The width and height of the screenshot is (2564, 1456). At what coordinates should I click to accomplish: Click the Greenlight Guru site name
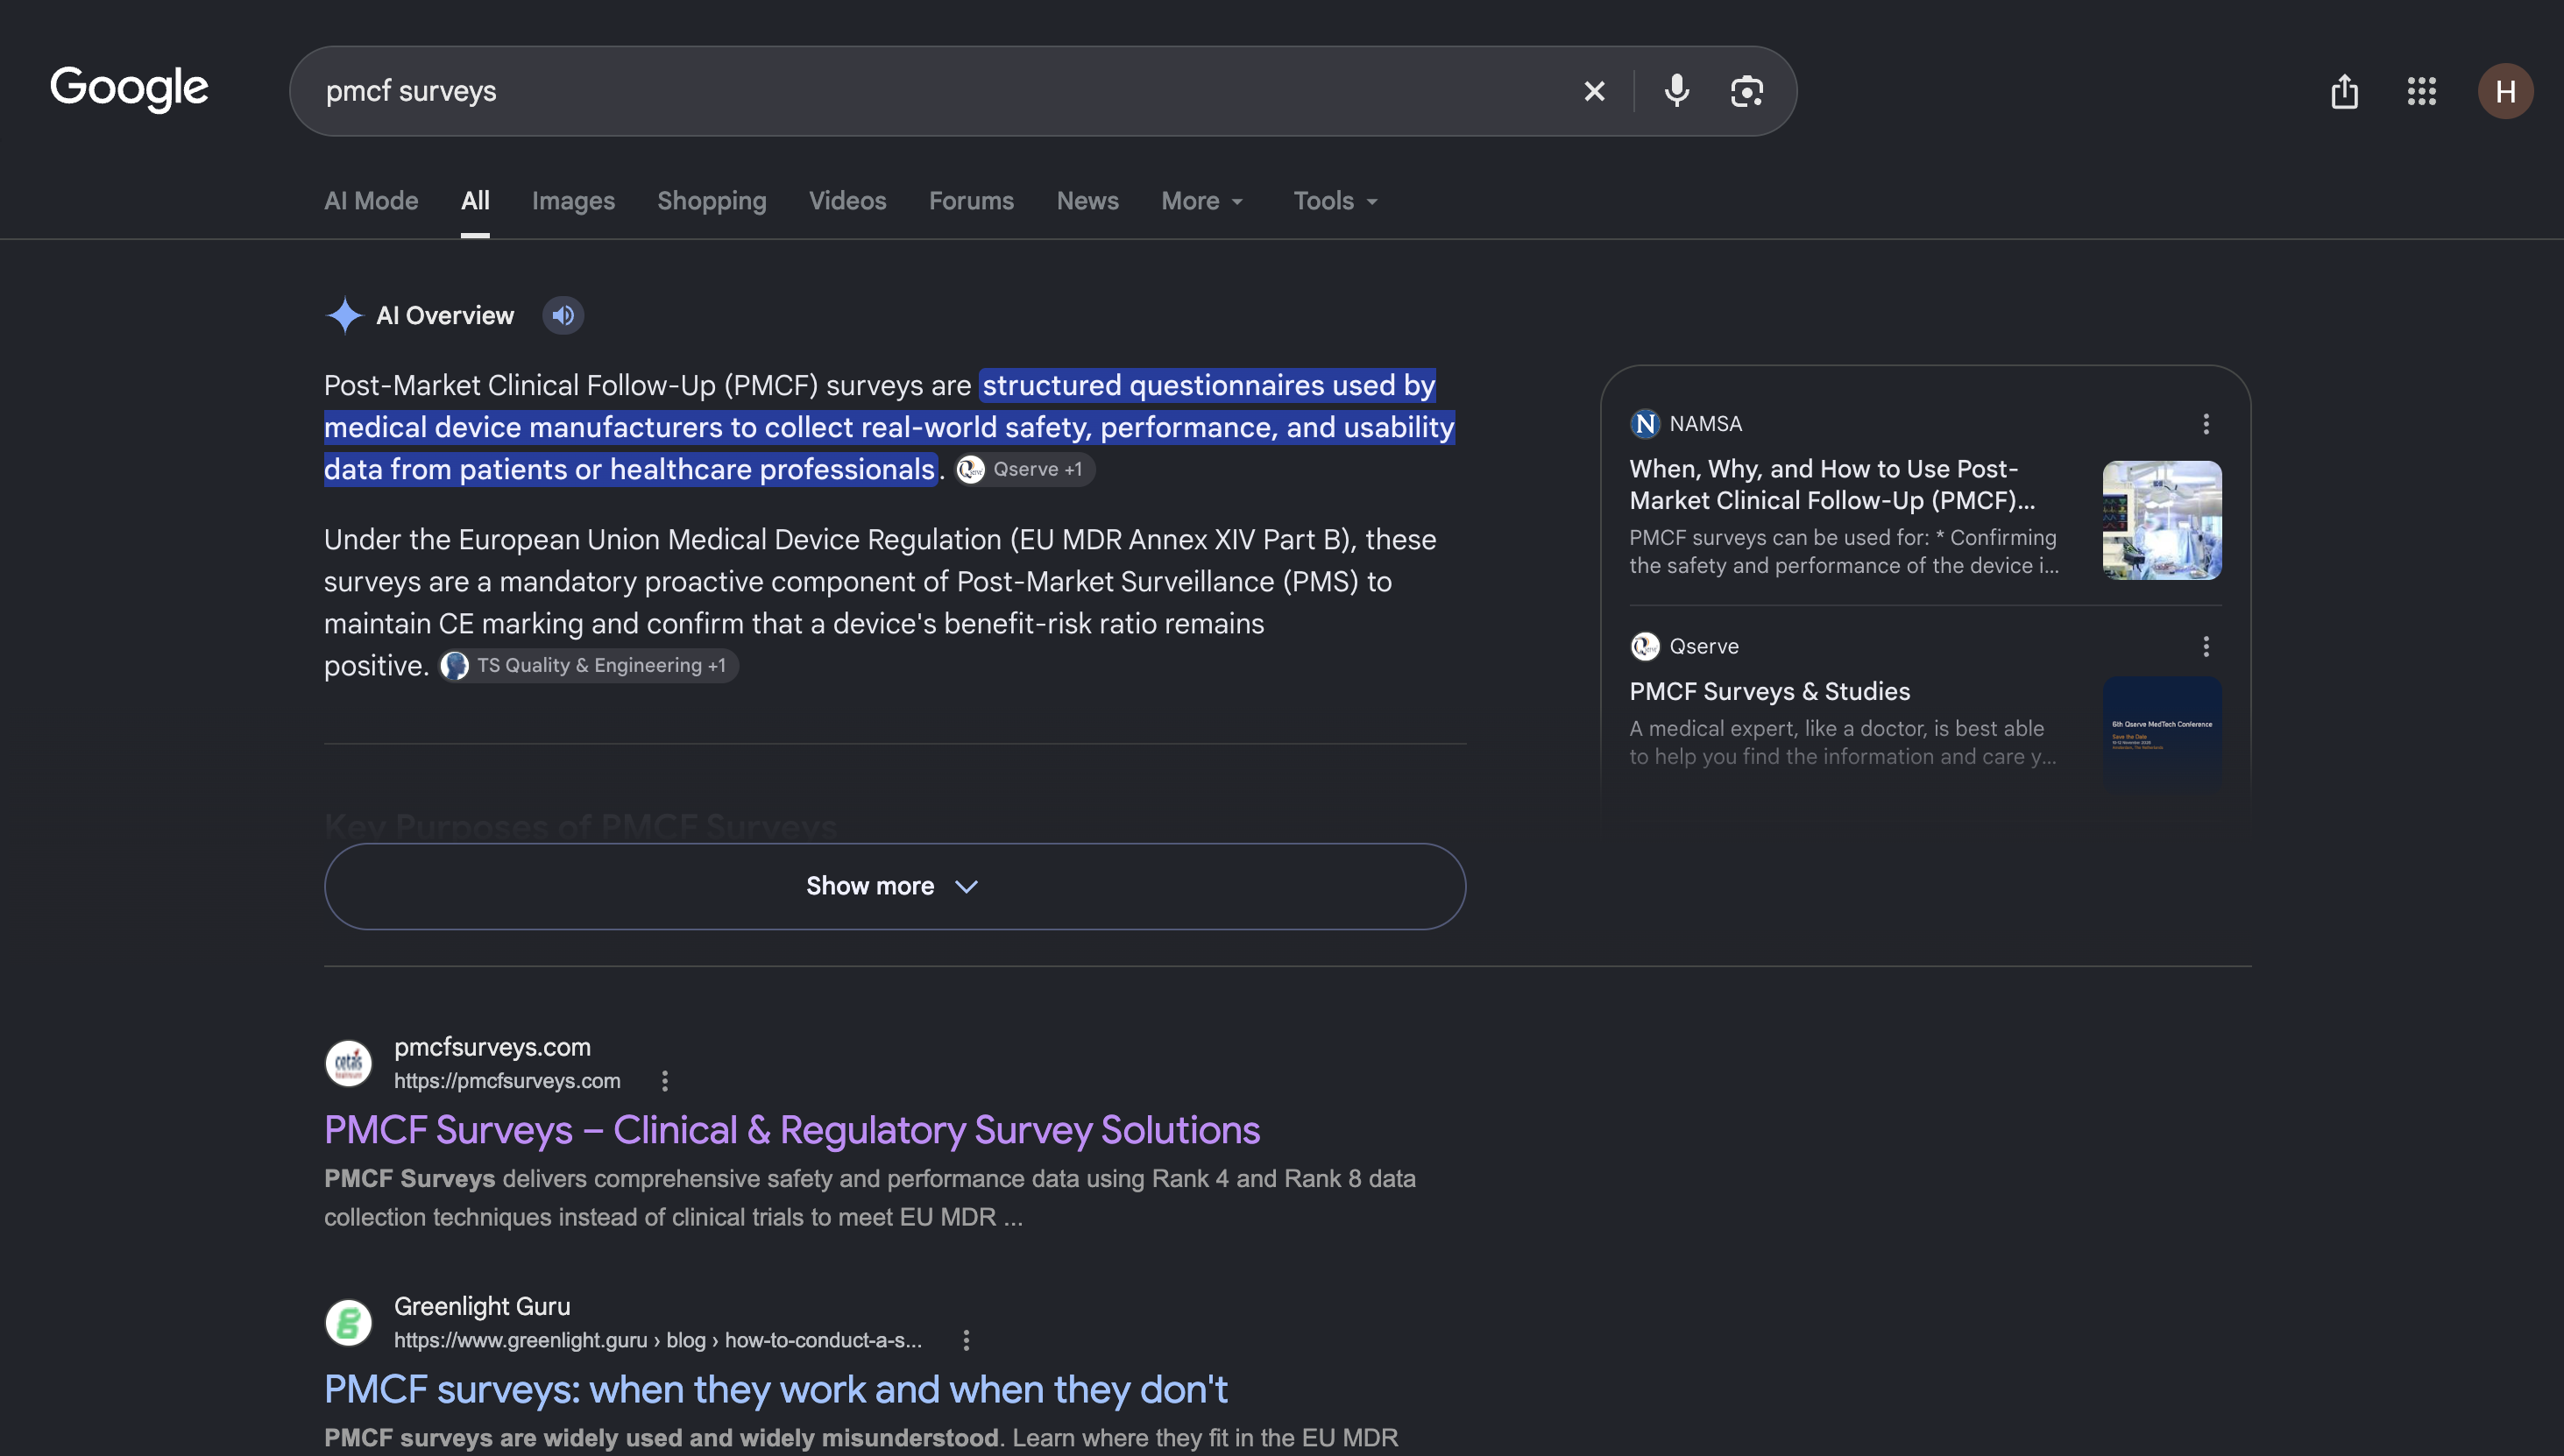482,1306
